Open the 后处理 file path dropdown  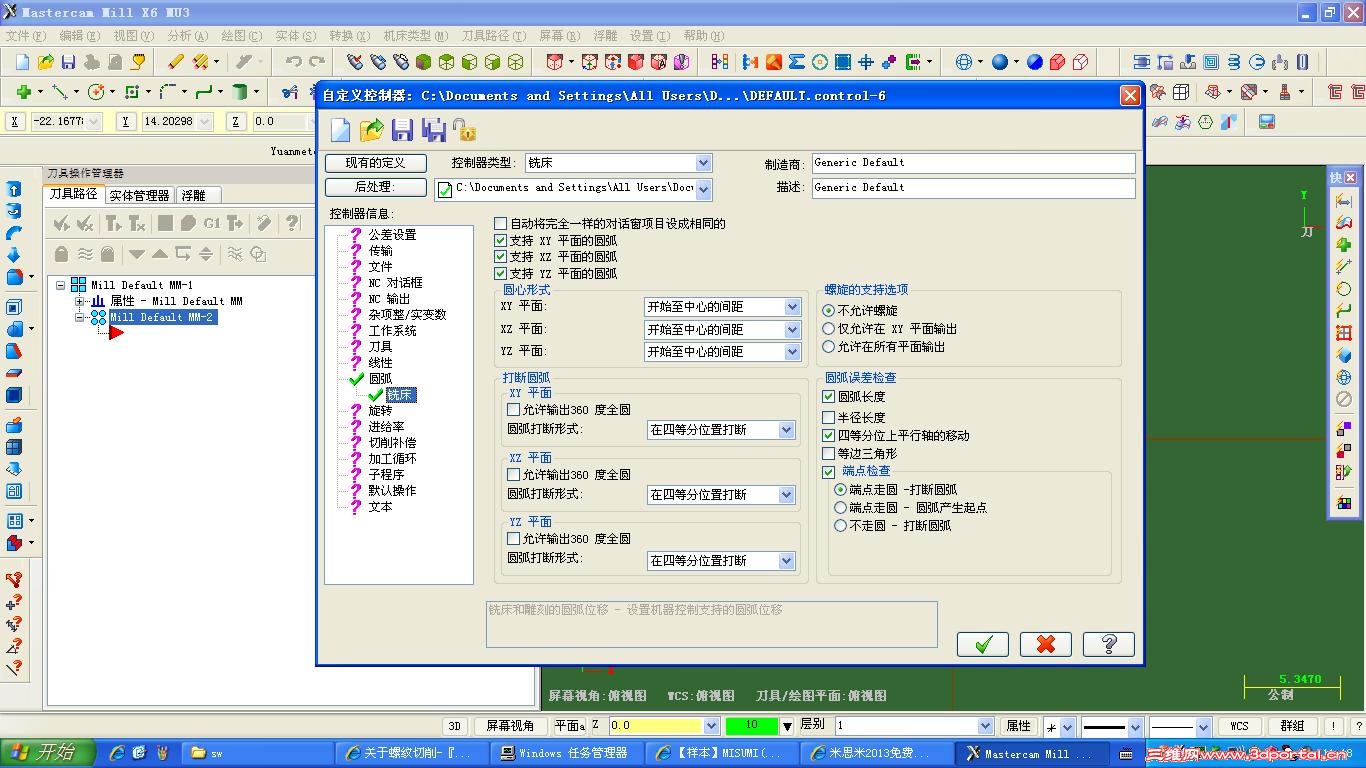tap(704, 188)
